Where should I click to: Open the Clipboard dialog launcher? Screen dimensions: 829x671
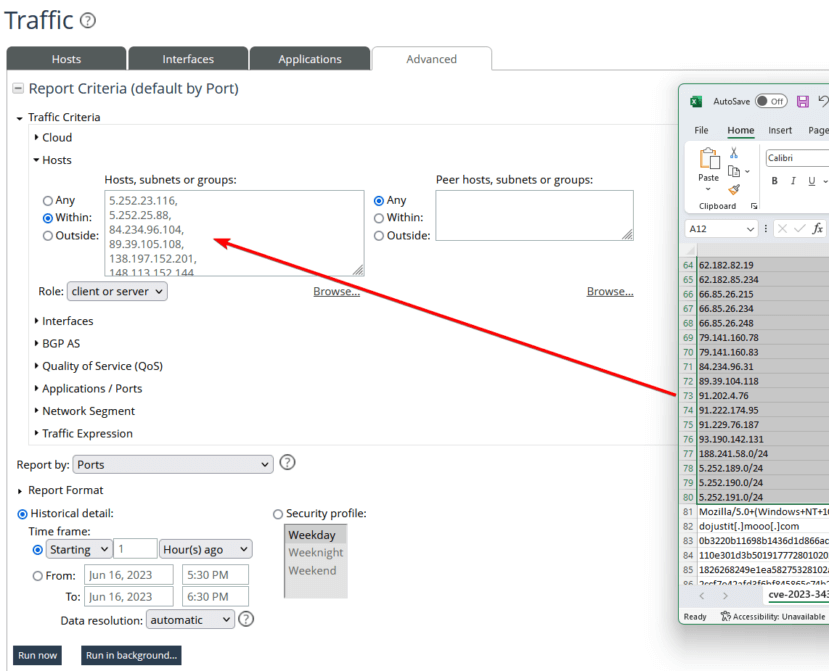pos(754,206)
